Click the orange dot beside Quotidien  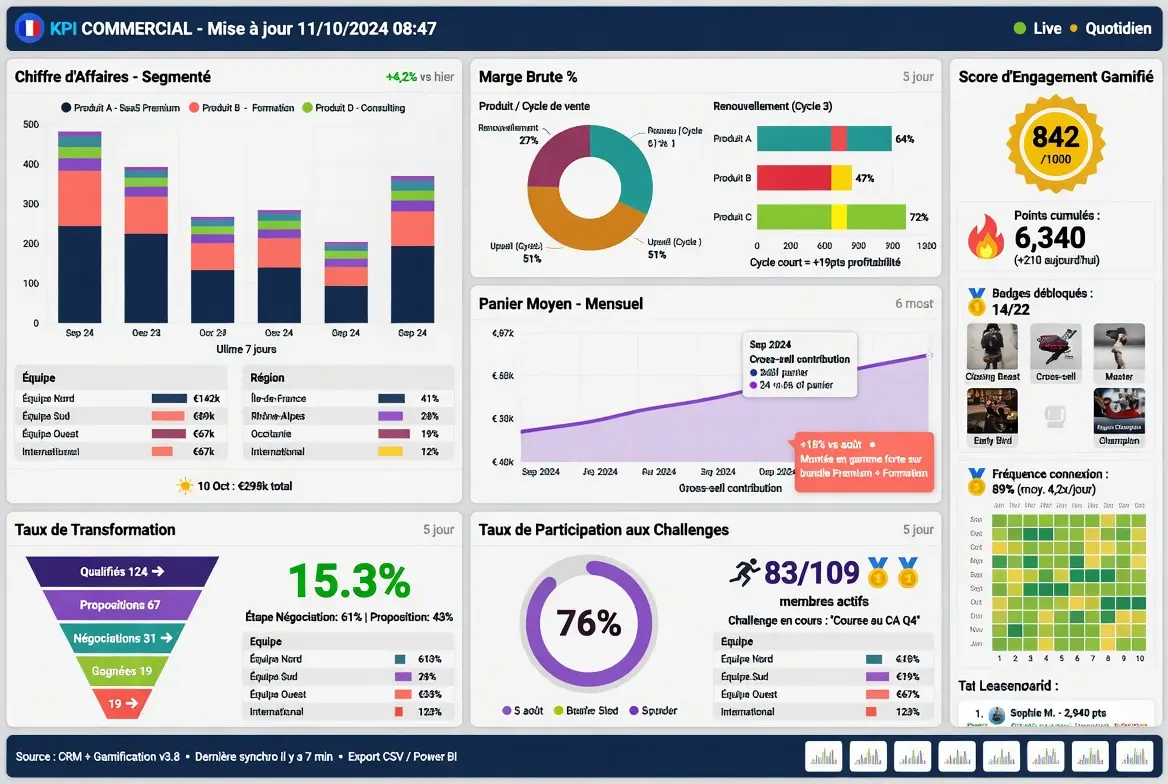(1073, 28)
